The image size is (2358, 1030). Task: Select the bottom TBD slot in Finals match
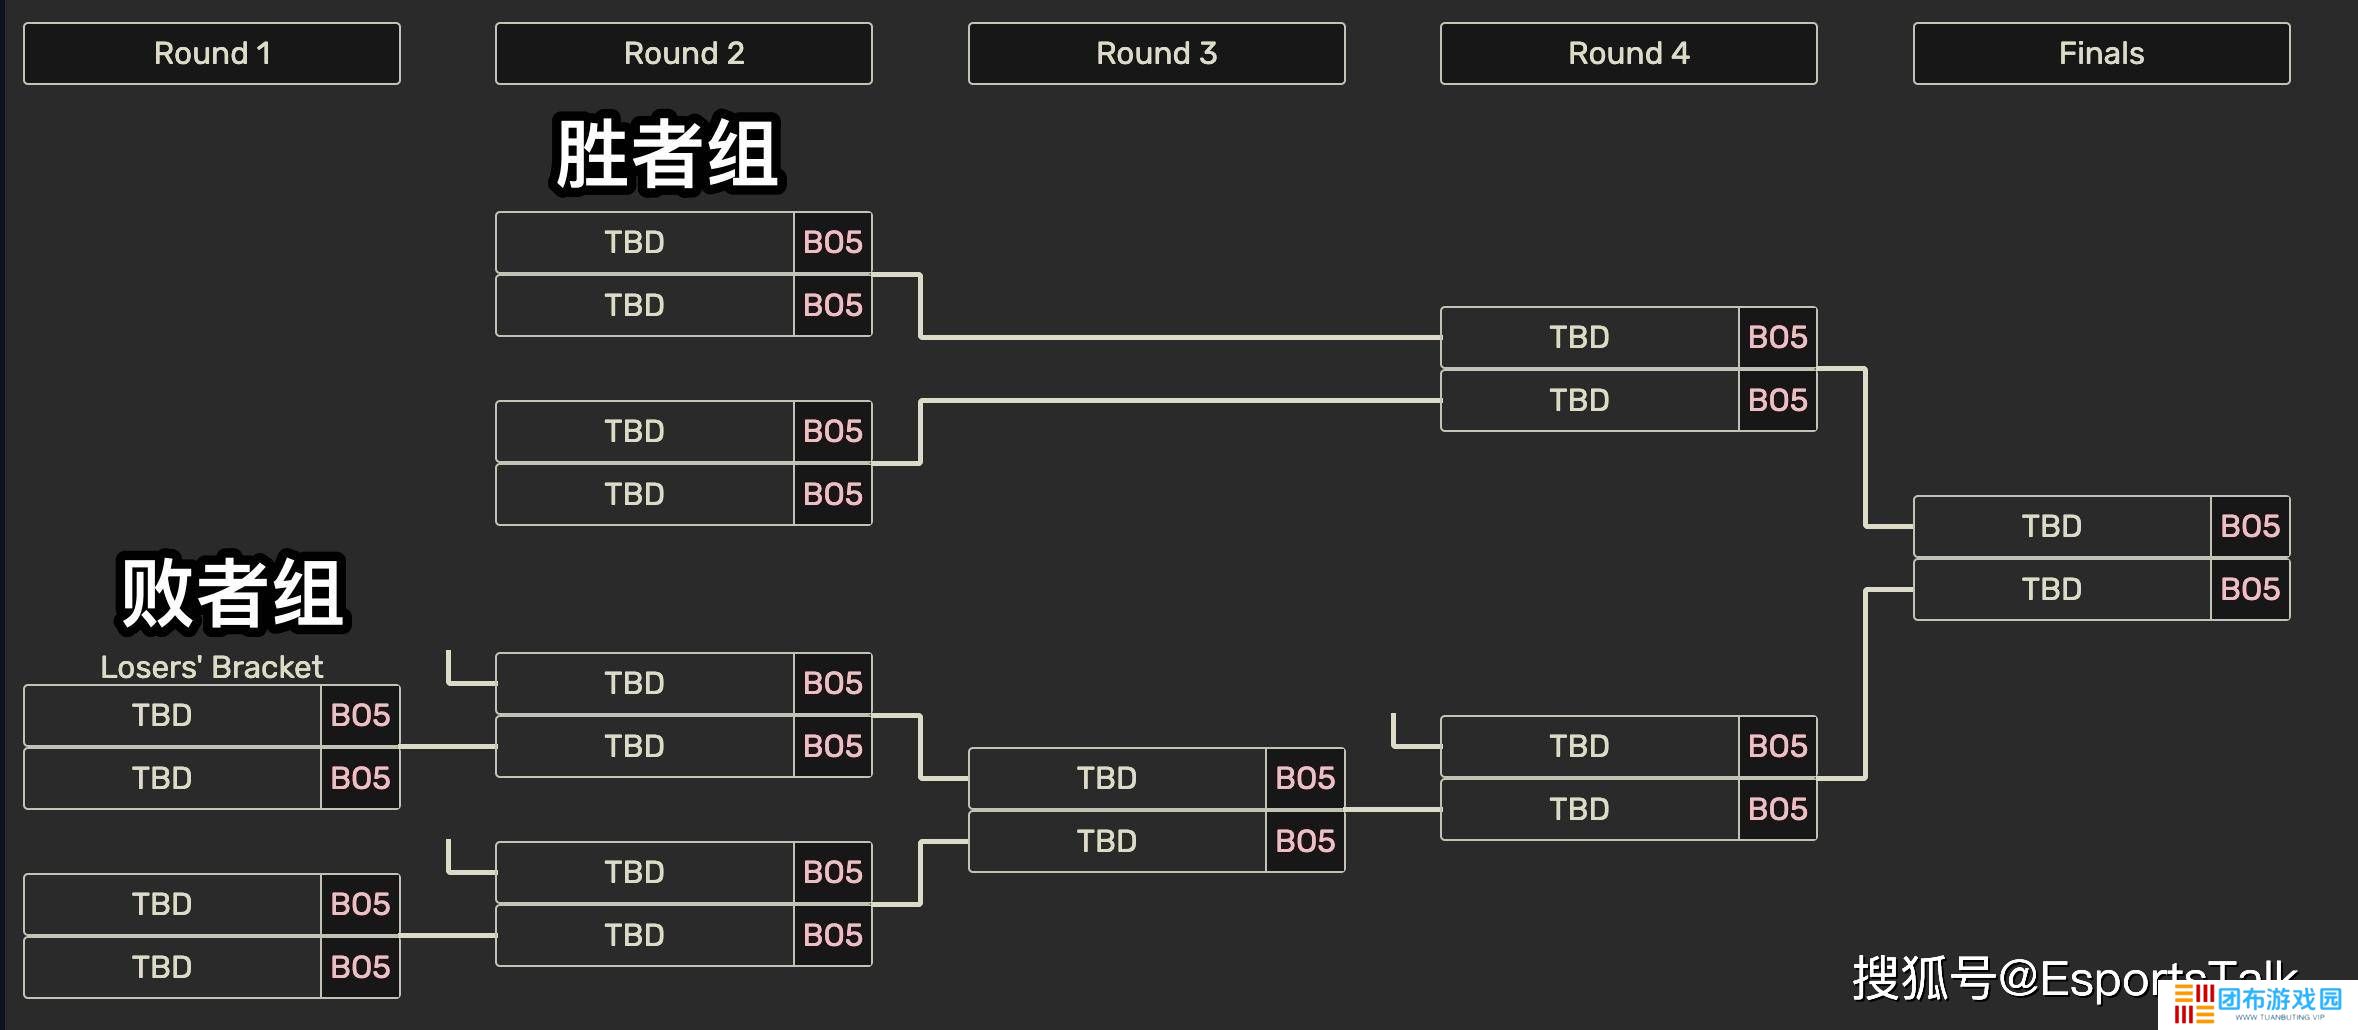(x=2051, y=590)
